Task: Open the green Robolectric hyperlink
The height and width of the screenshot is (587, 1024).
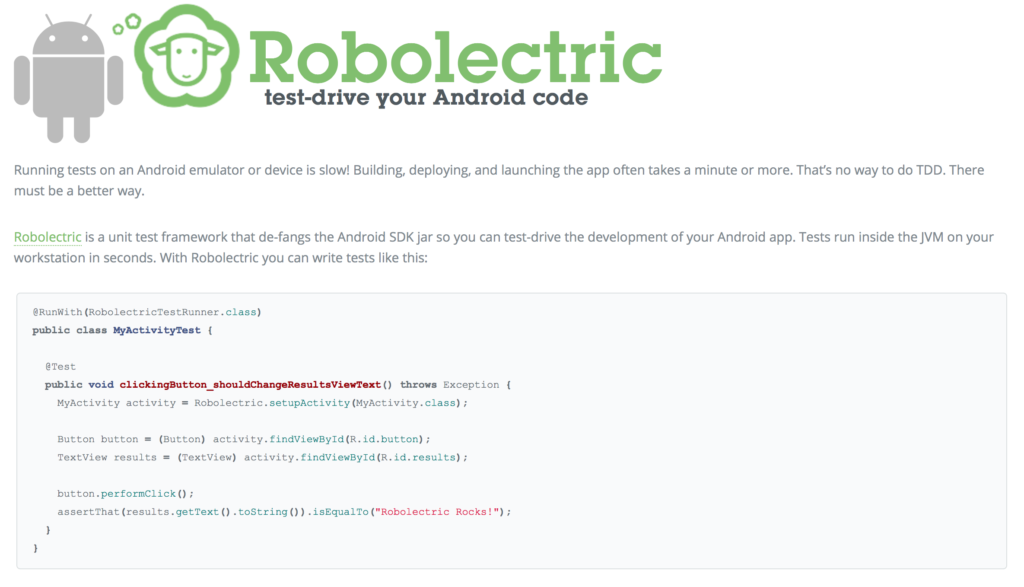Action: 48,237
